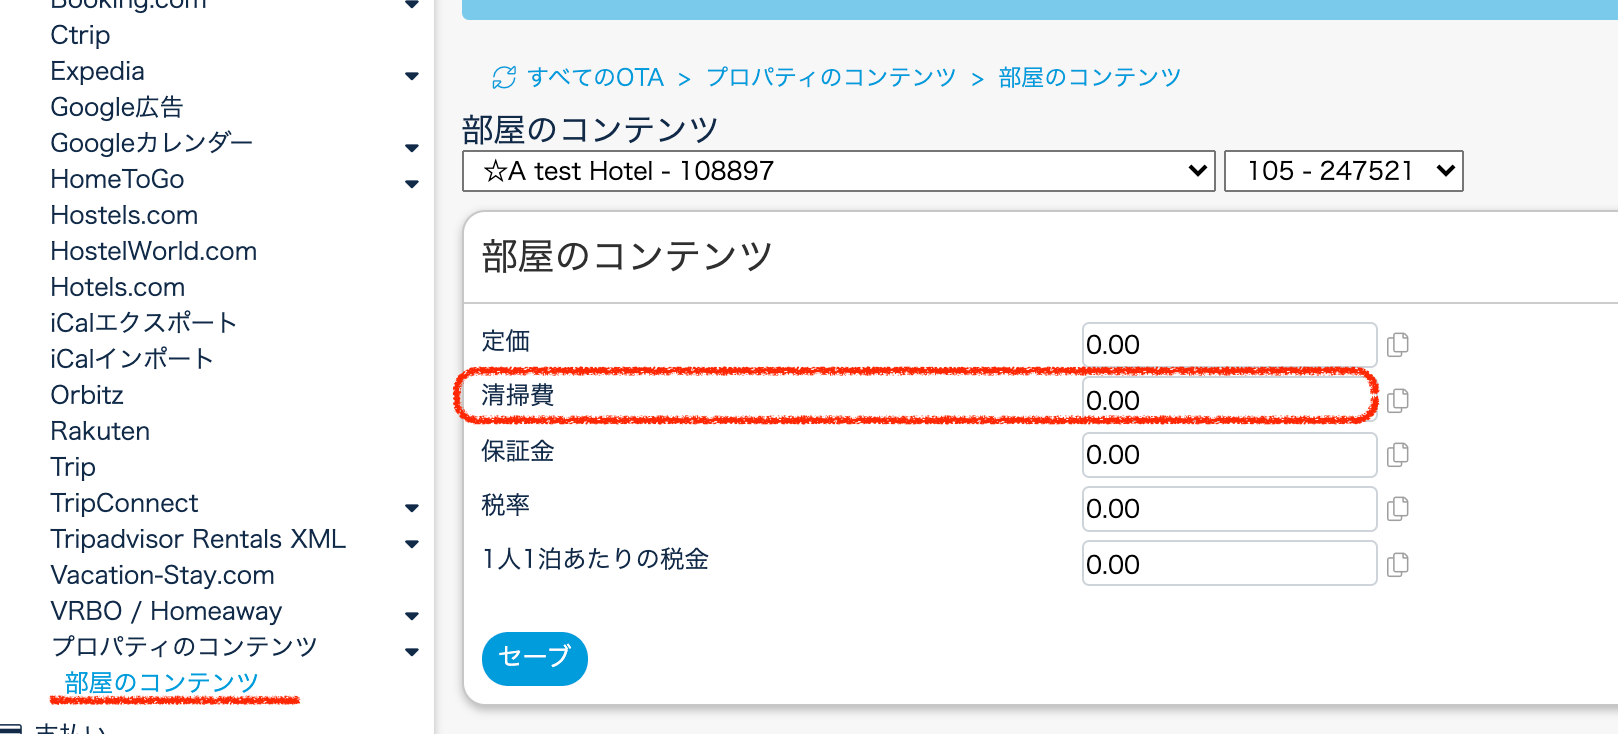1618x734 pixels.
Task: Focus the 税率 tax rate input field
Action: (x=1228, y=509)
